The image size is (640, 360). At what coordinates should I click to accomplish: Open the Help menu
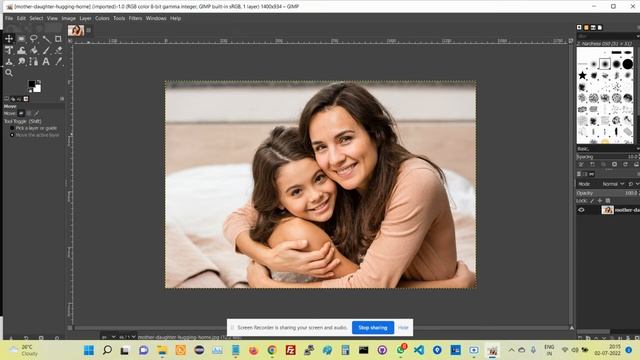[176, 18]
